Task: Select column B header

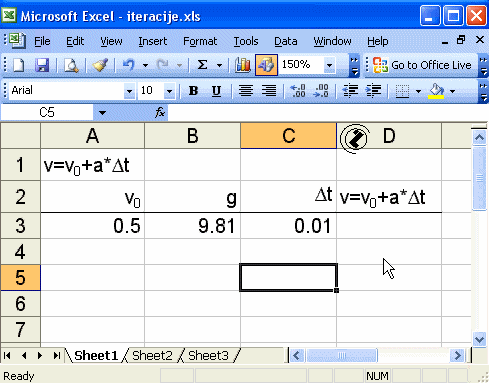Action: [192, 136]
